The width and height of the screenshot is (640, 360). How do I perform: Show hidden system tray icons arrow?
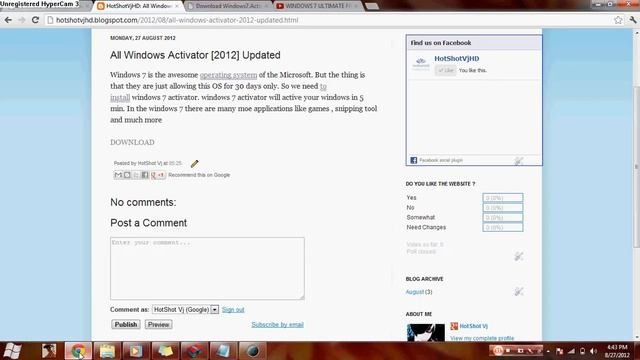coord(548,351)
